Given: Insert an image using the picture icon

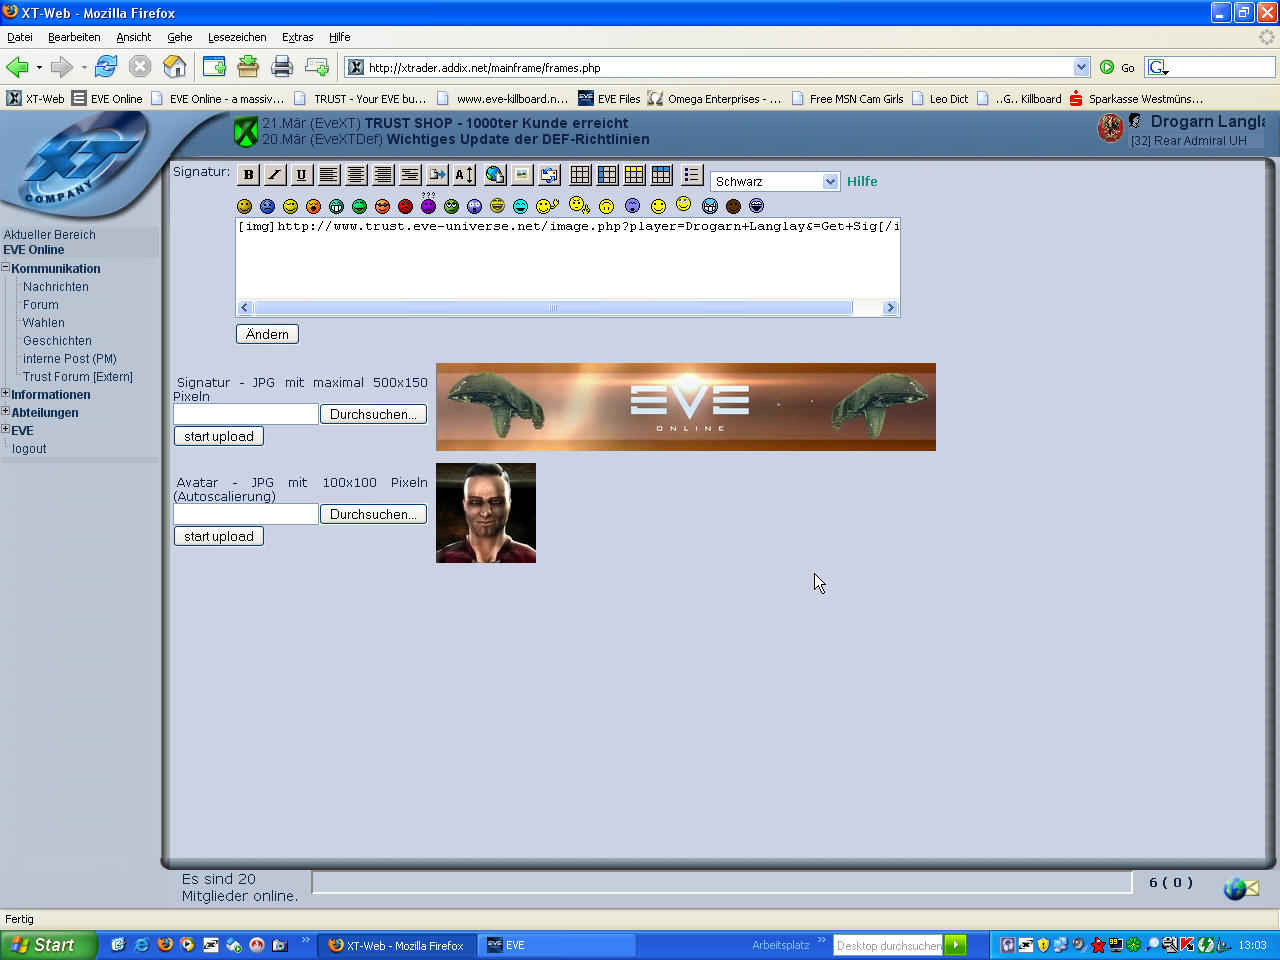Looking at the screenshot, I should [x=522, y=175].
